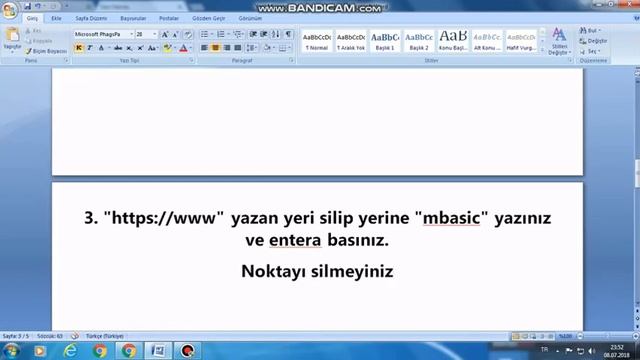Viewport: 640px width, 360px height.
Task: Apply the Alt Konu style
Action: (x=487, y=41)
